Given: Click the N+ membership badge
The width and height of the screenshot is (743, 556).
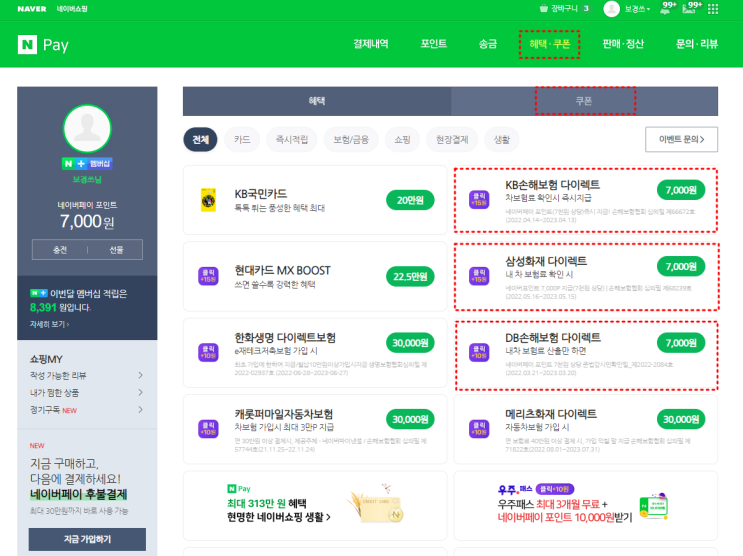Looking at the screenshot, I should coord(87,164).
